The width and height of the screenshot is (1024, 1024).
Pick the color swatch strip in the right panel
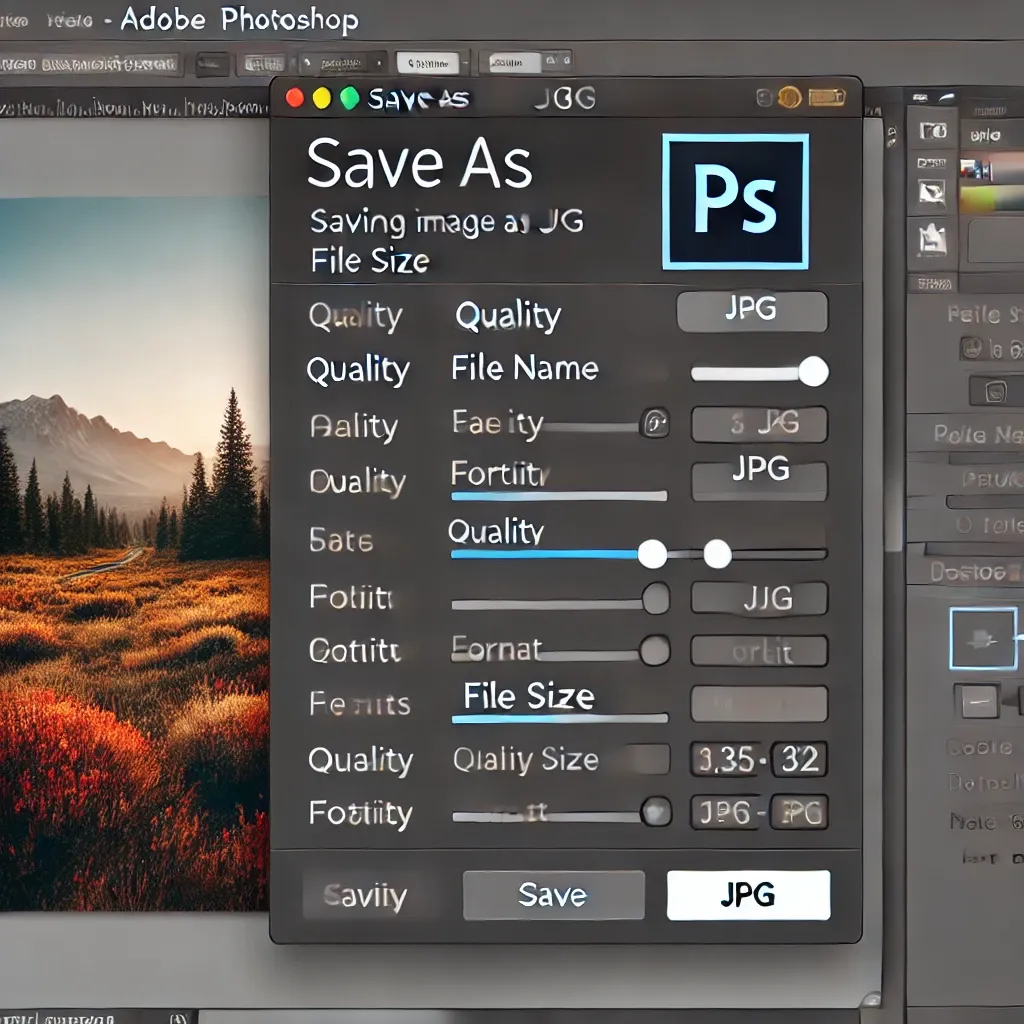click(x=992, y=169)
